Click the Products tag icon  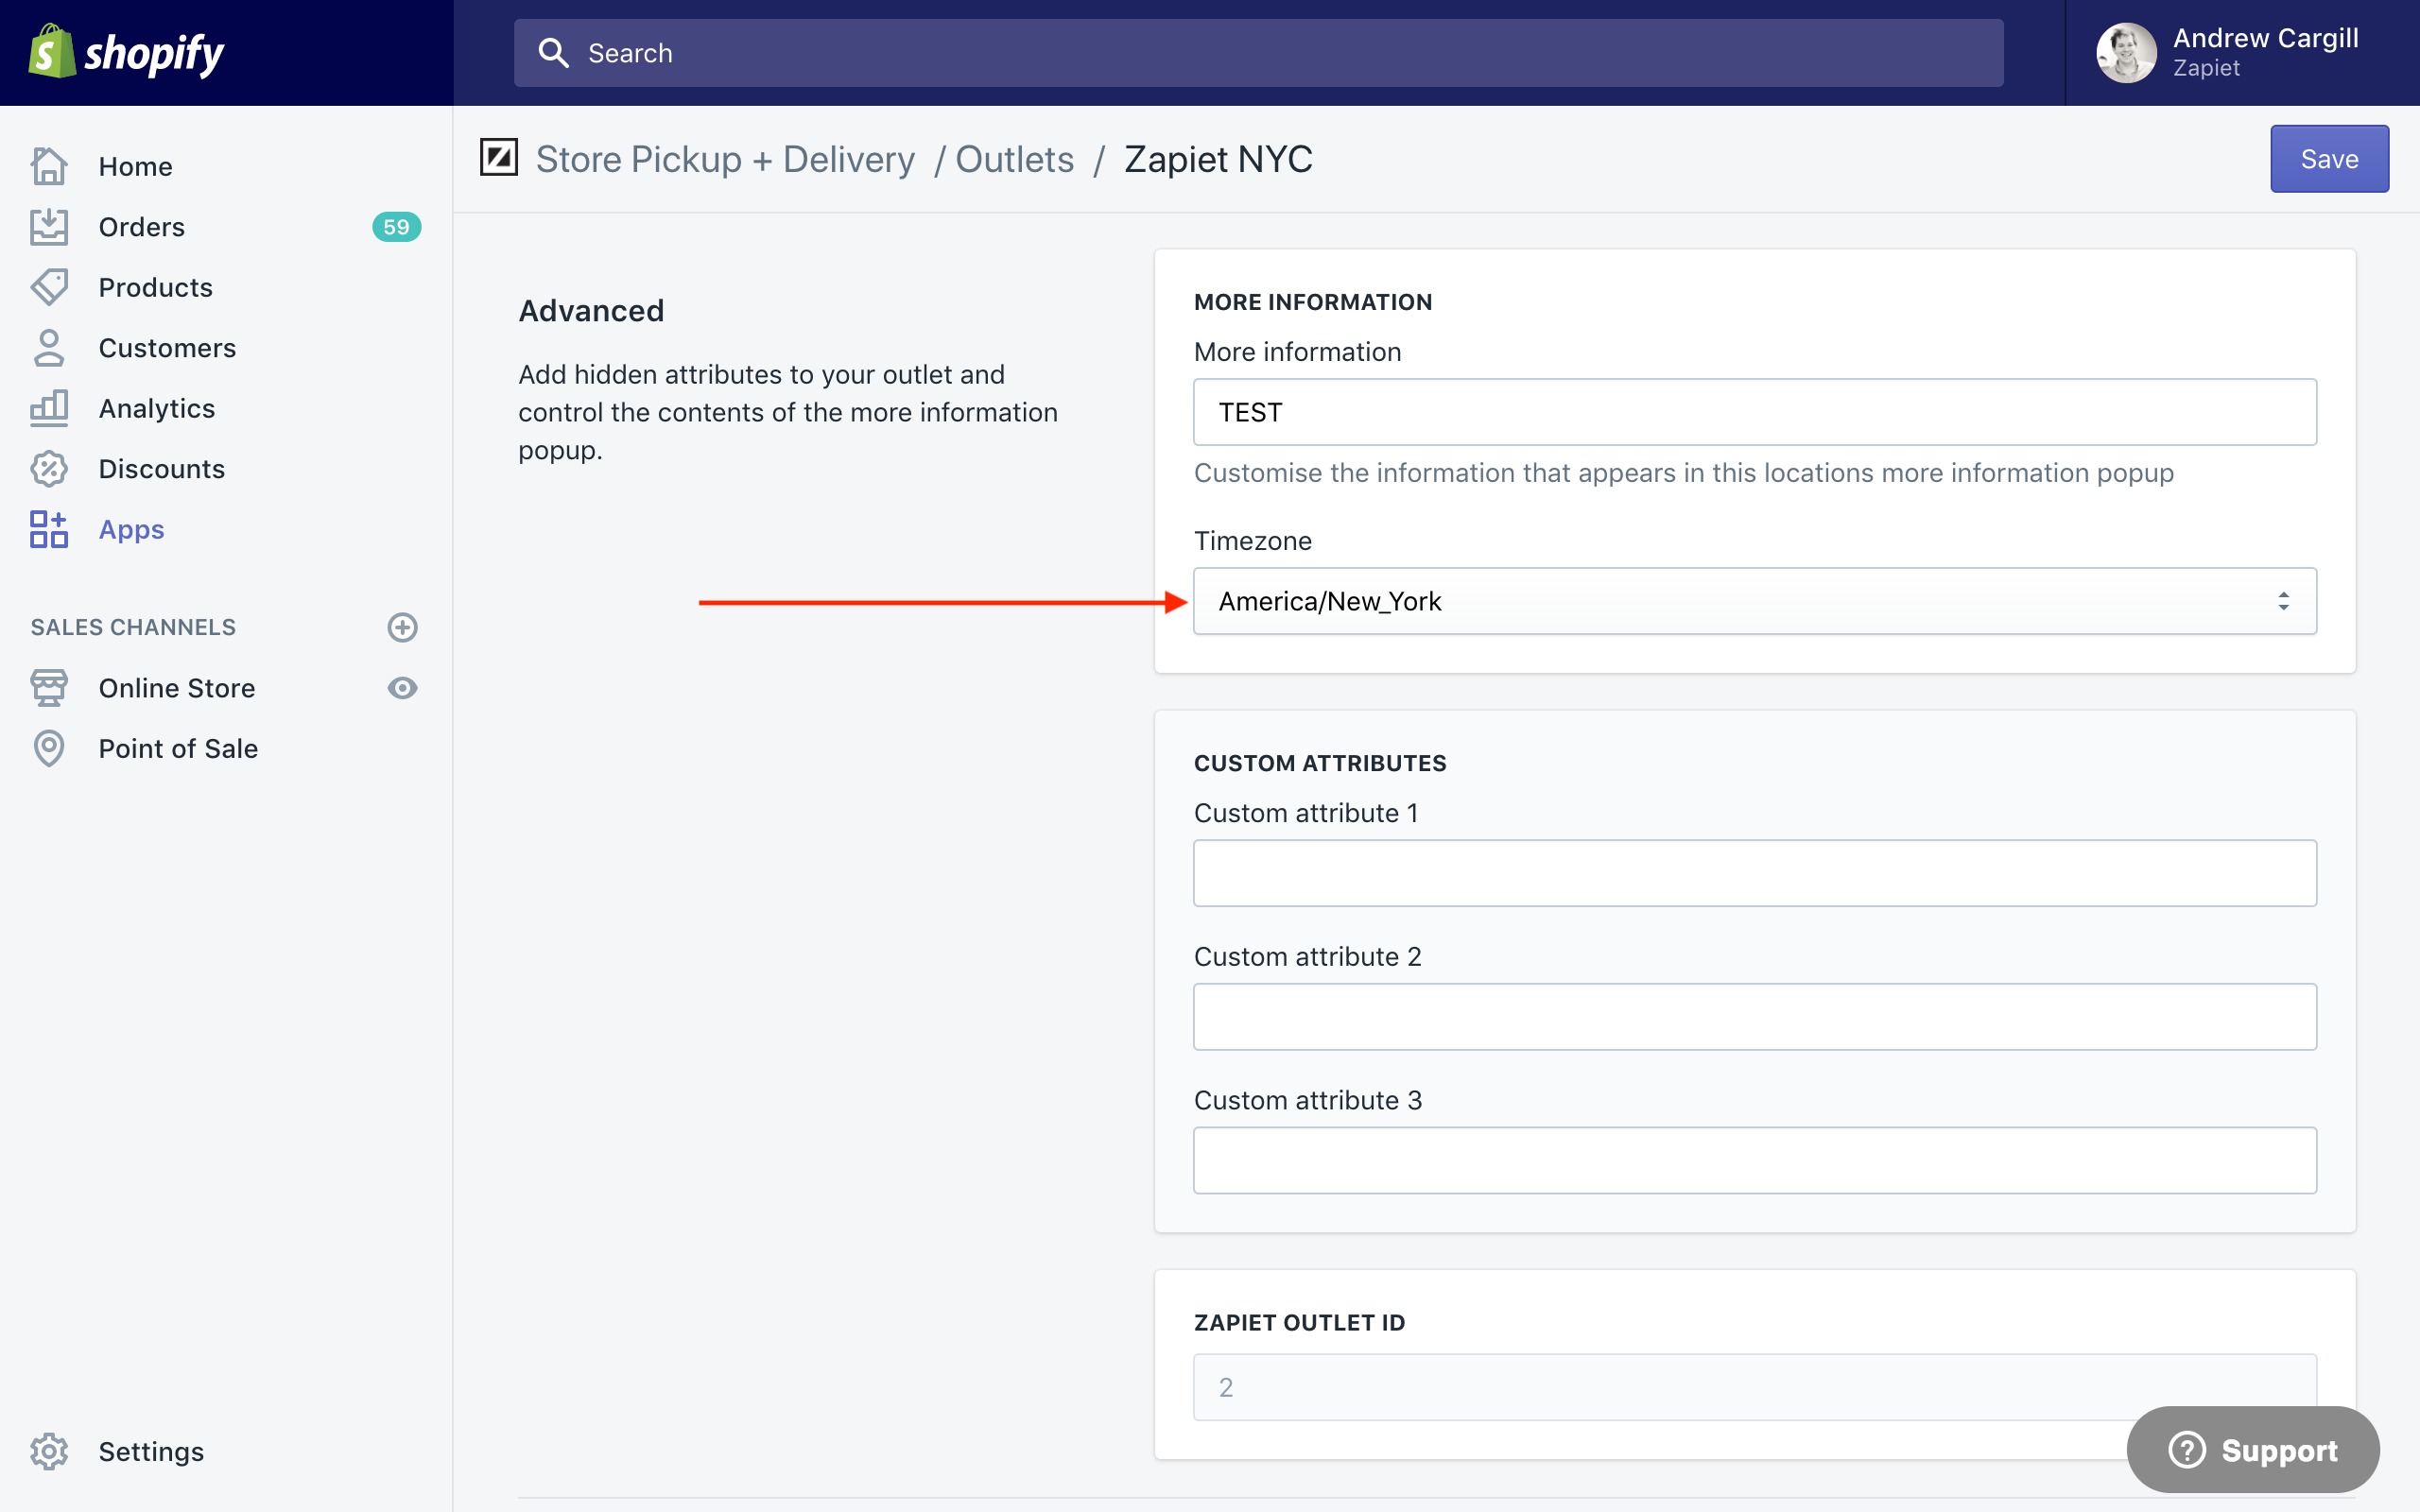point(49,287)
